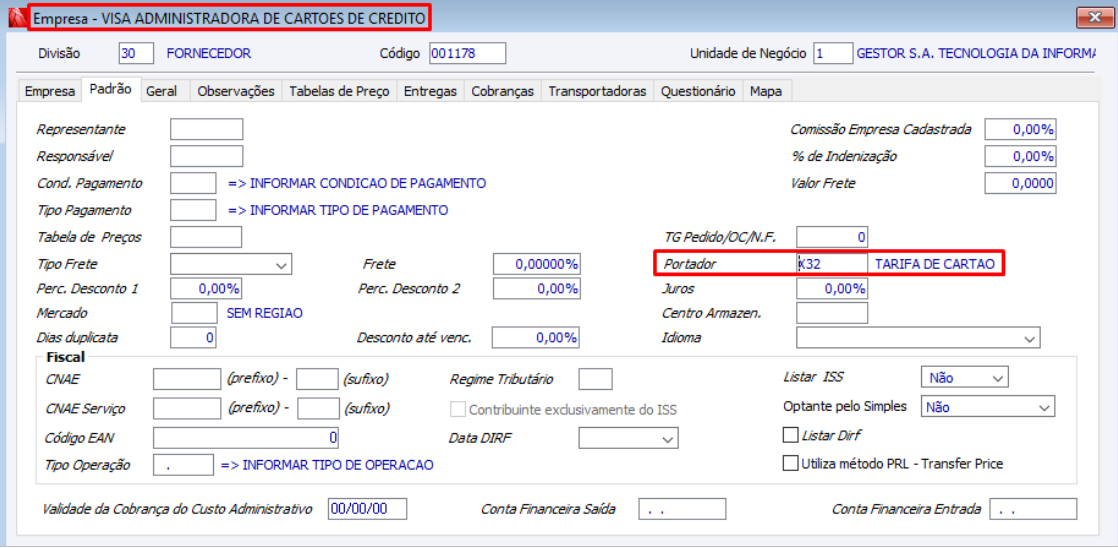
Task: Open the Geral tab
Action: [x=162, y=91]
